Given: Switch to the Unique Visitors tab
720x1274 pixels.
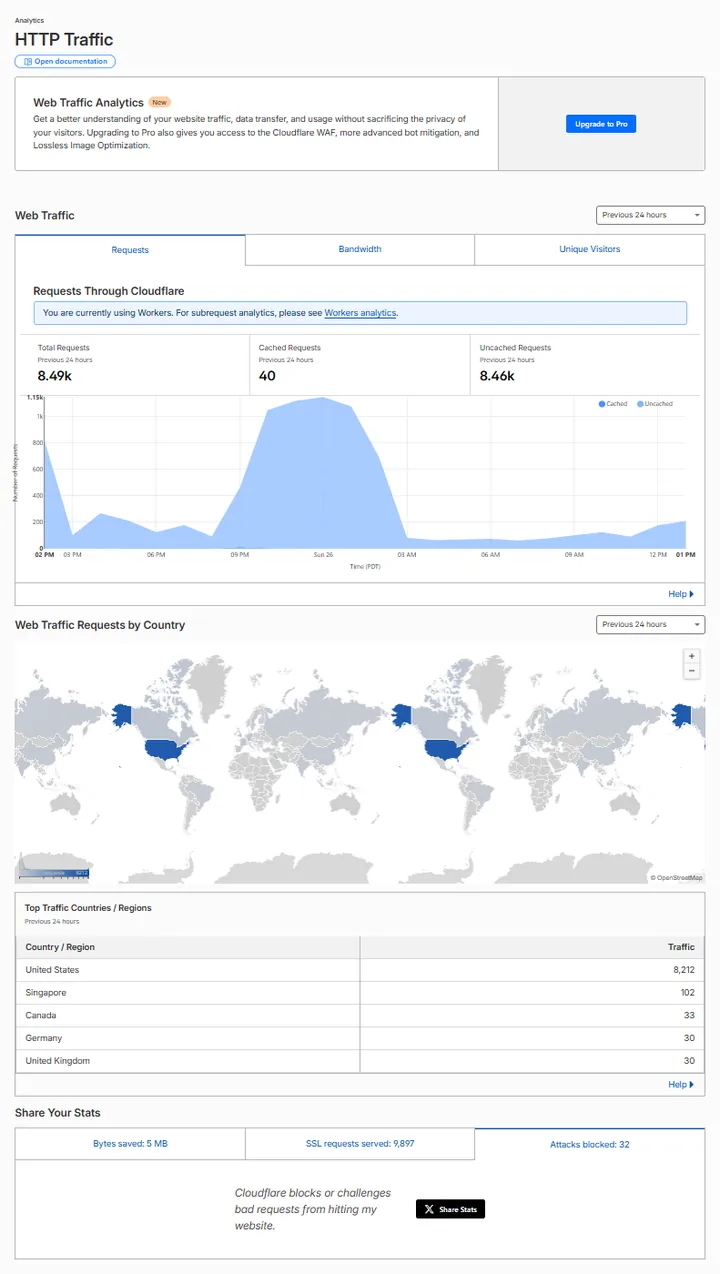Looking at the screenshot, I should (590, 249).
